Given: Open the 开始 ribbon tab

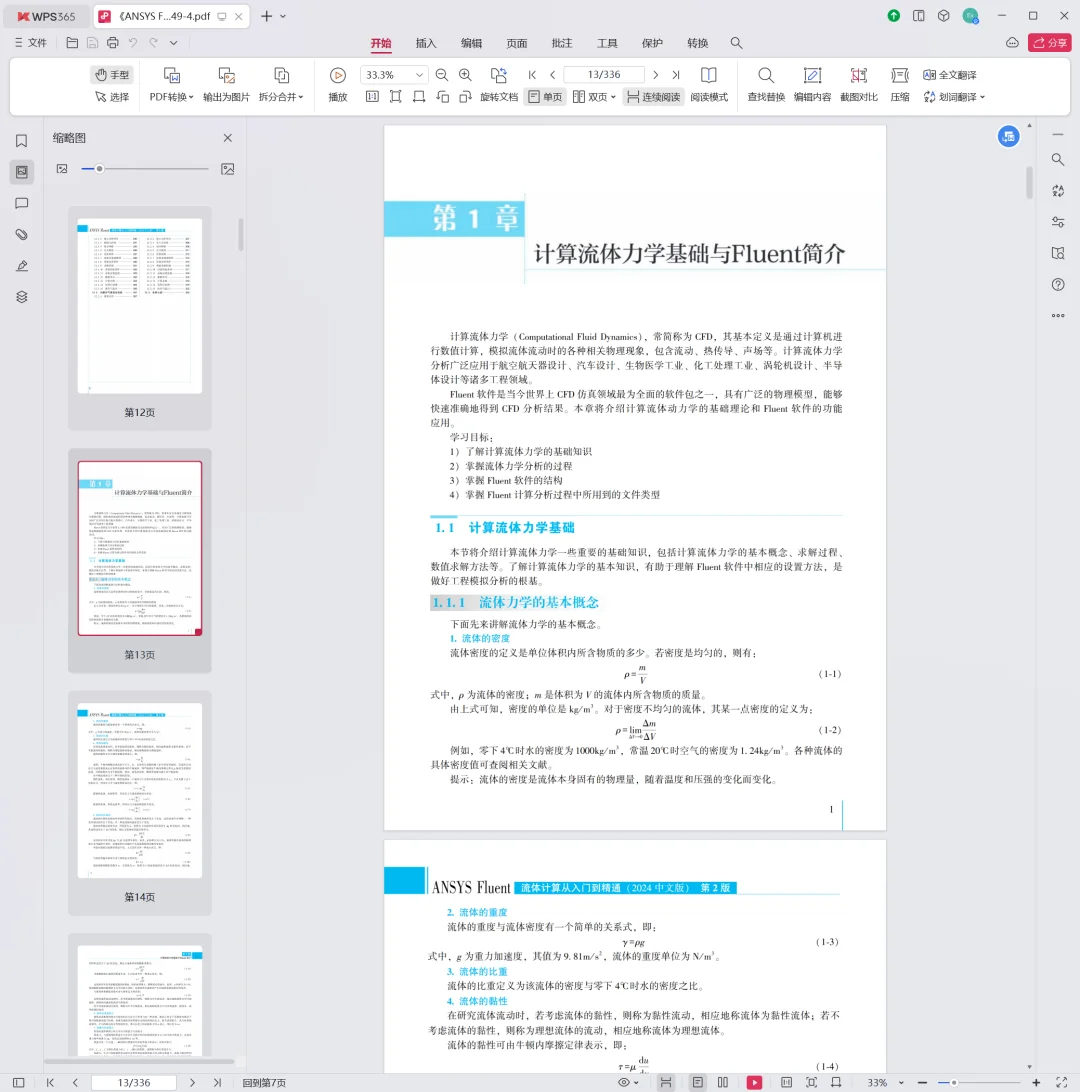Looking at the screenshot, I should pyautogui.click(x=381, y=43).
